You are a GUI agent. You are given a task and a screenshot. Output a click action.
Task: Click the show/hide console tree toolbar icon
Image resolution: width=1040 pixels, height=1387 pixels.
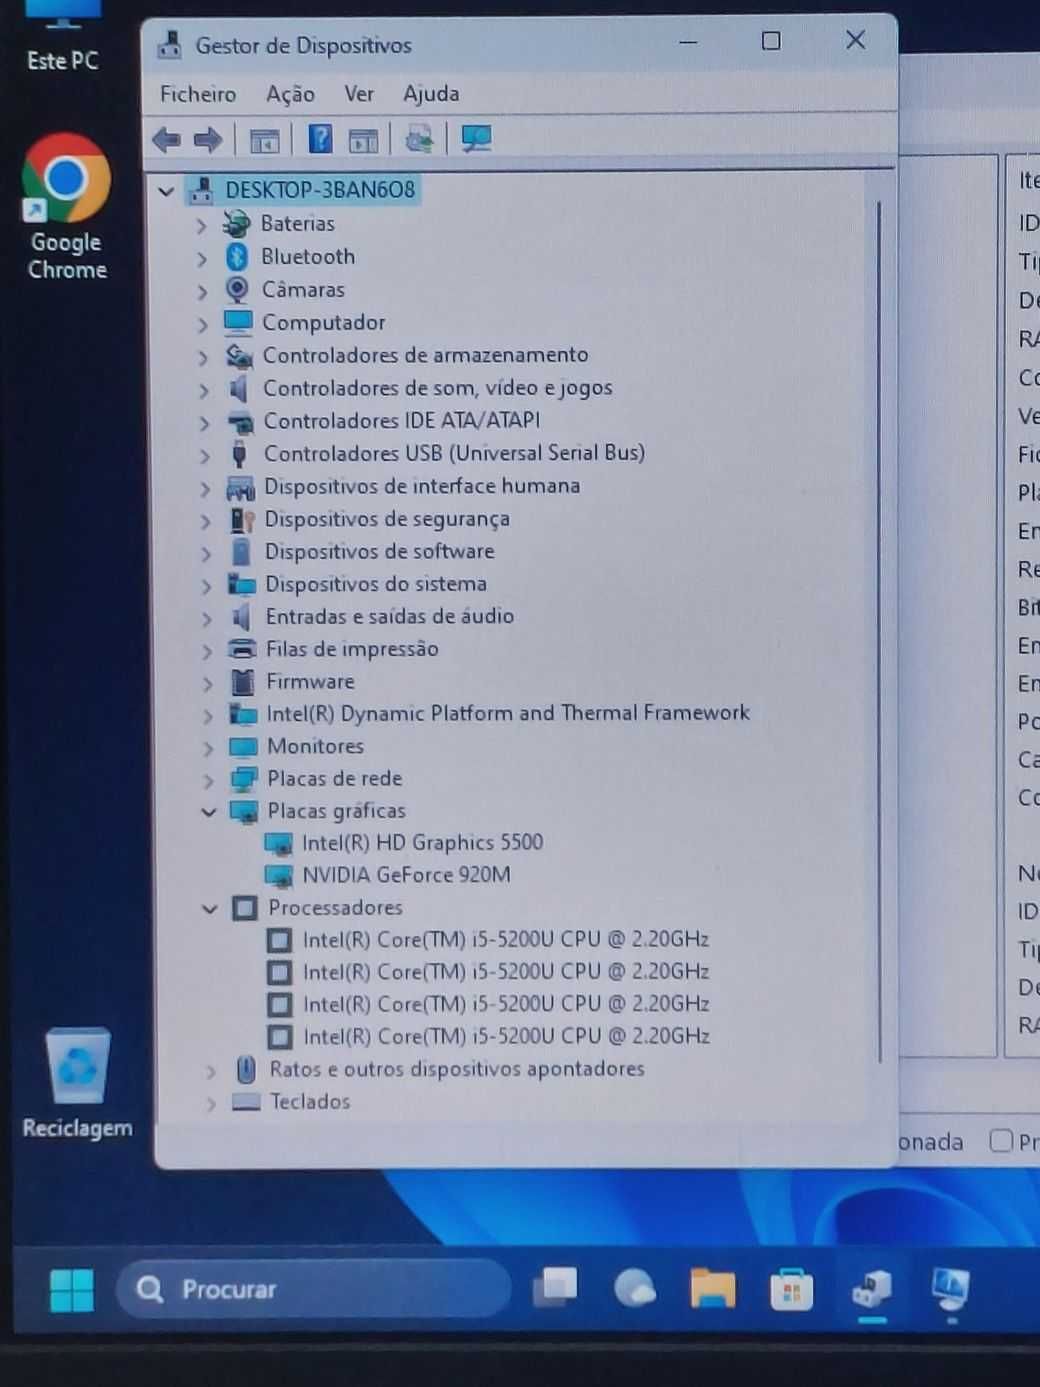[264, 141]
